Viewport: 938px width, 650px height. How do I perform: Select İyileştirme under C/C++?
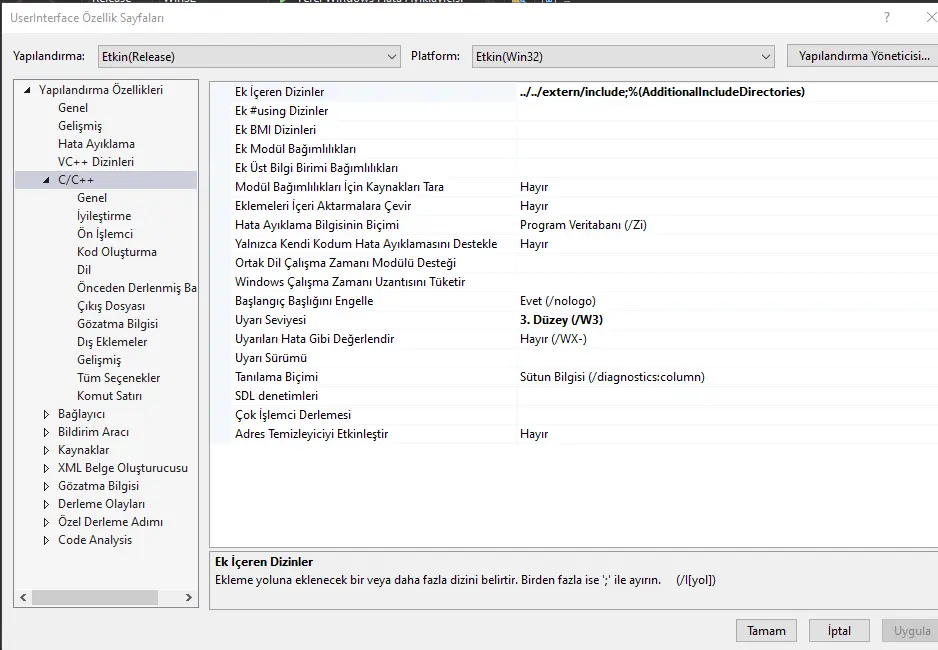(x=104, y=216)
